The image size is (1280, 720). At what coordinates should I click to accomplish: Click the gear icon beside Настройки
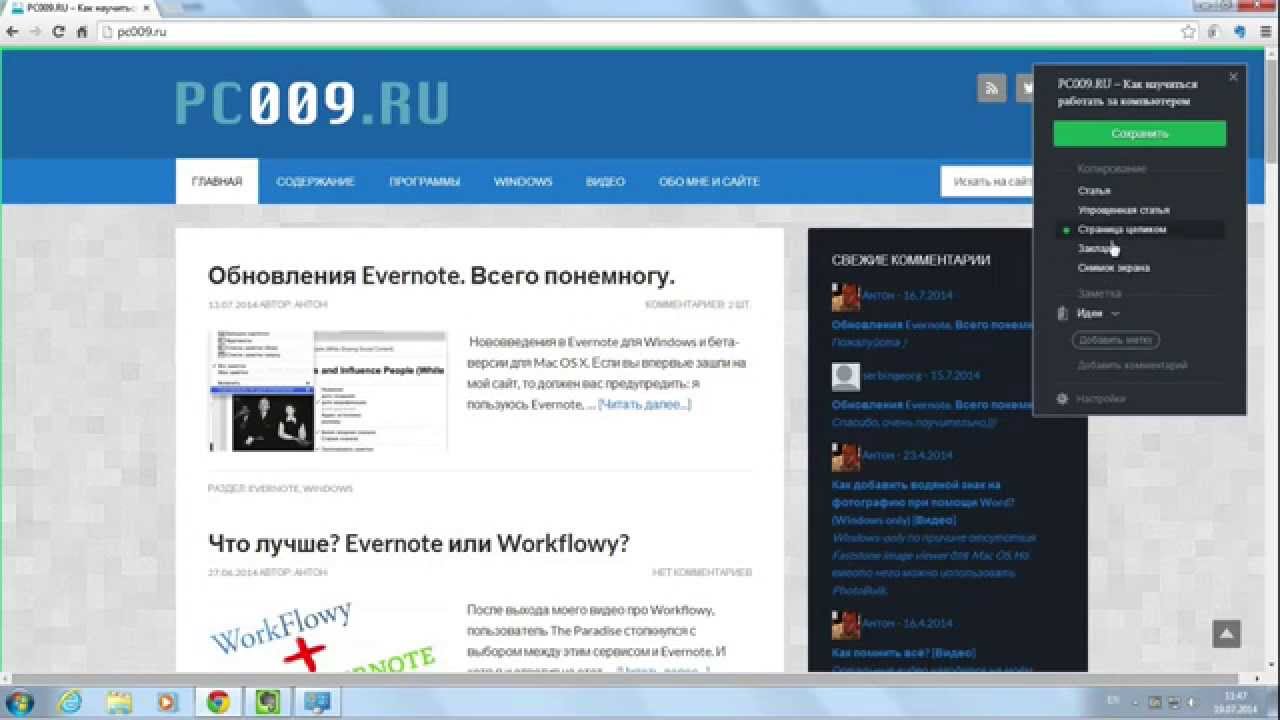(1062, 399)
